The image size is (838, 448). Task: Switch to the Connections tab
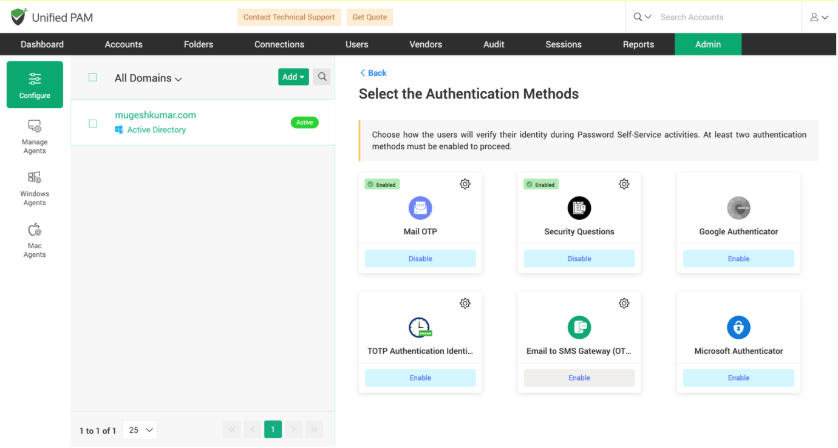(x=279, y=44)
